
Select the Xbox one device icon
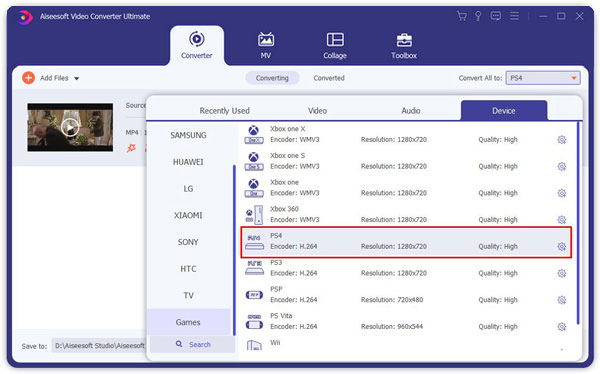254,188
